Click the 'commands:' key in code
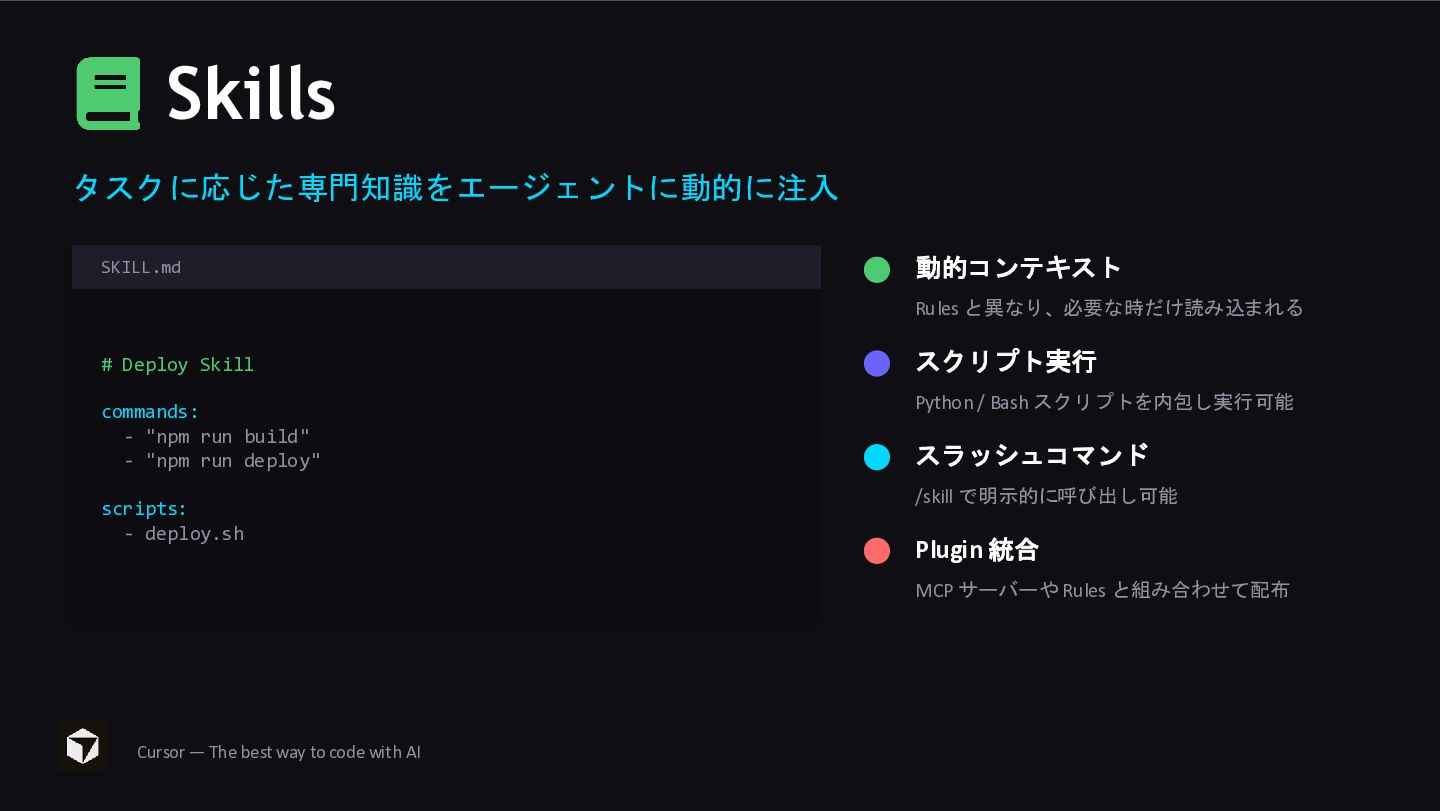The width and height of the screenshot is (1440, 811). (150, 412)
